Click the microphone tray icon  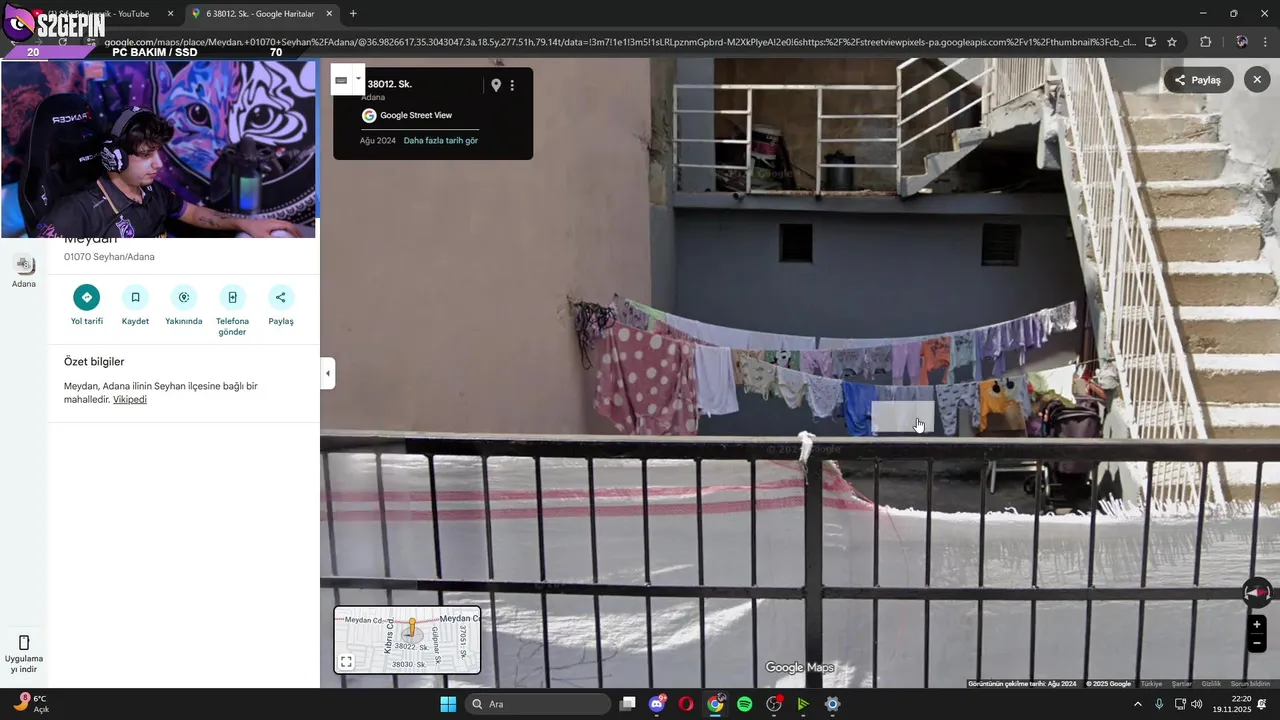click(x=1159, y=704)
